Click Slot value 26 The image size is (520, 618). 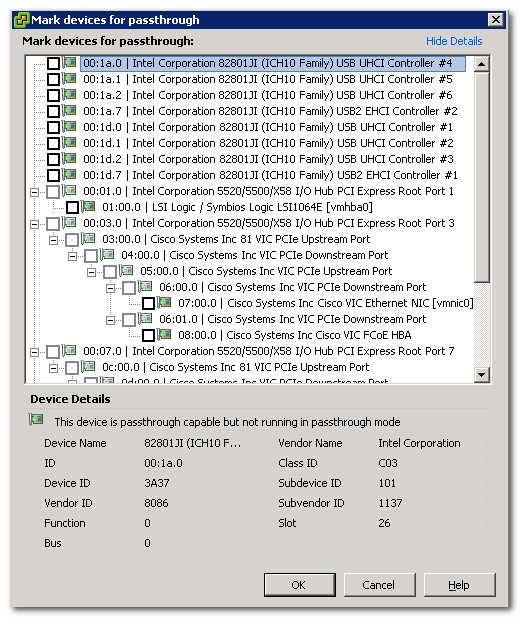click(x=384, y=523)
